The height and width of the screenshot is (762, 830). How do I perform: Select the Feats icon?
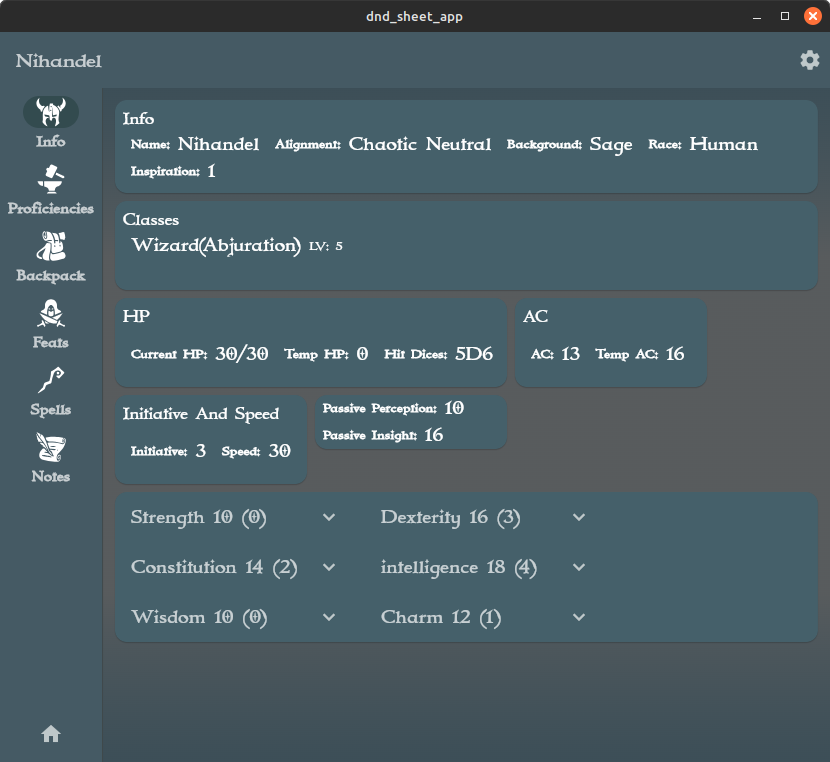[x=51, y=314]
